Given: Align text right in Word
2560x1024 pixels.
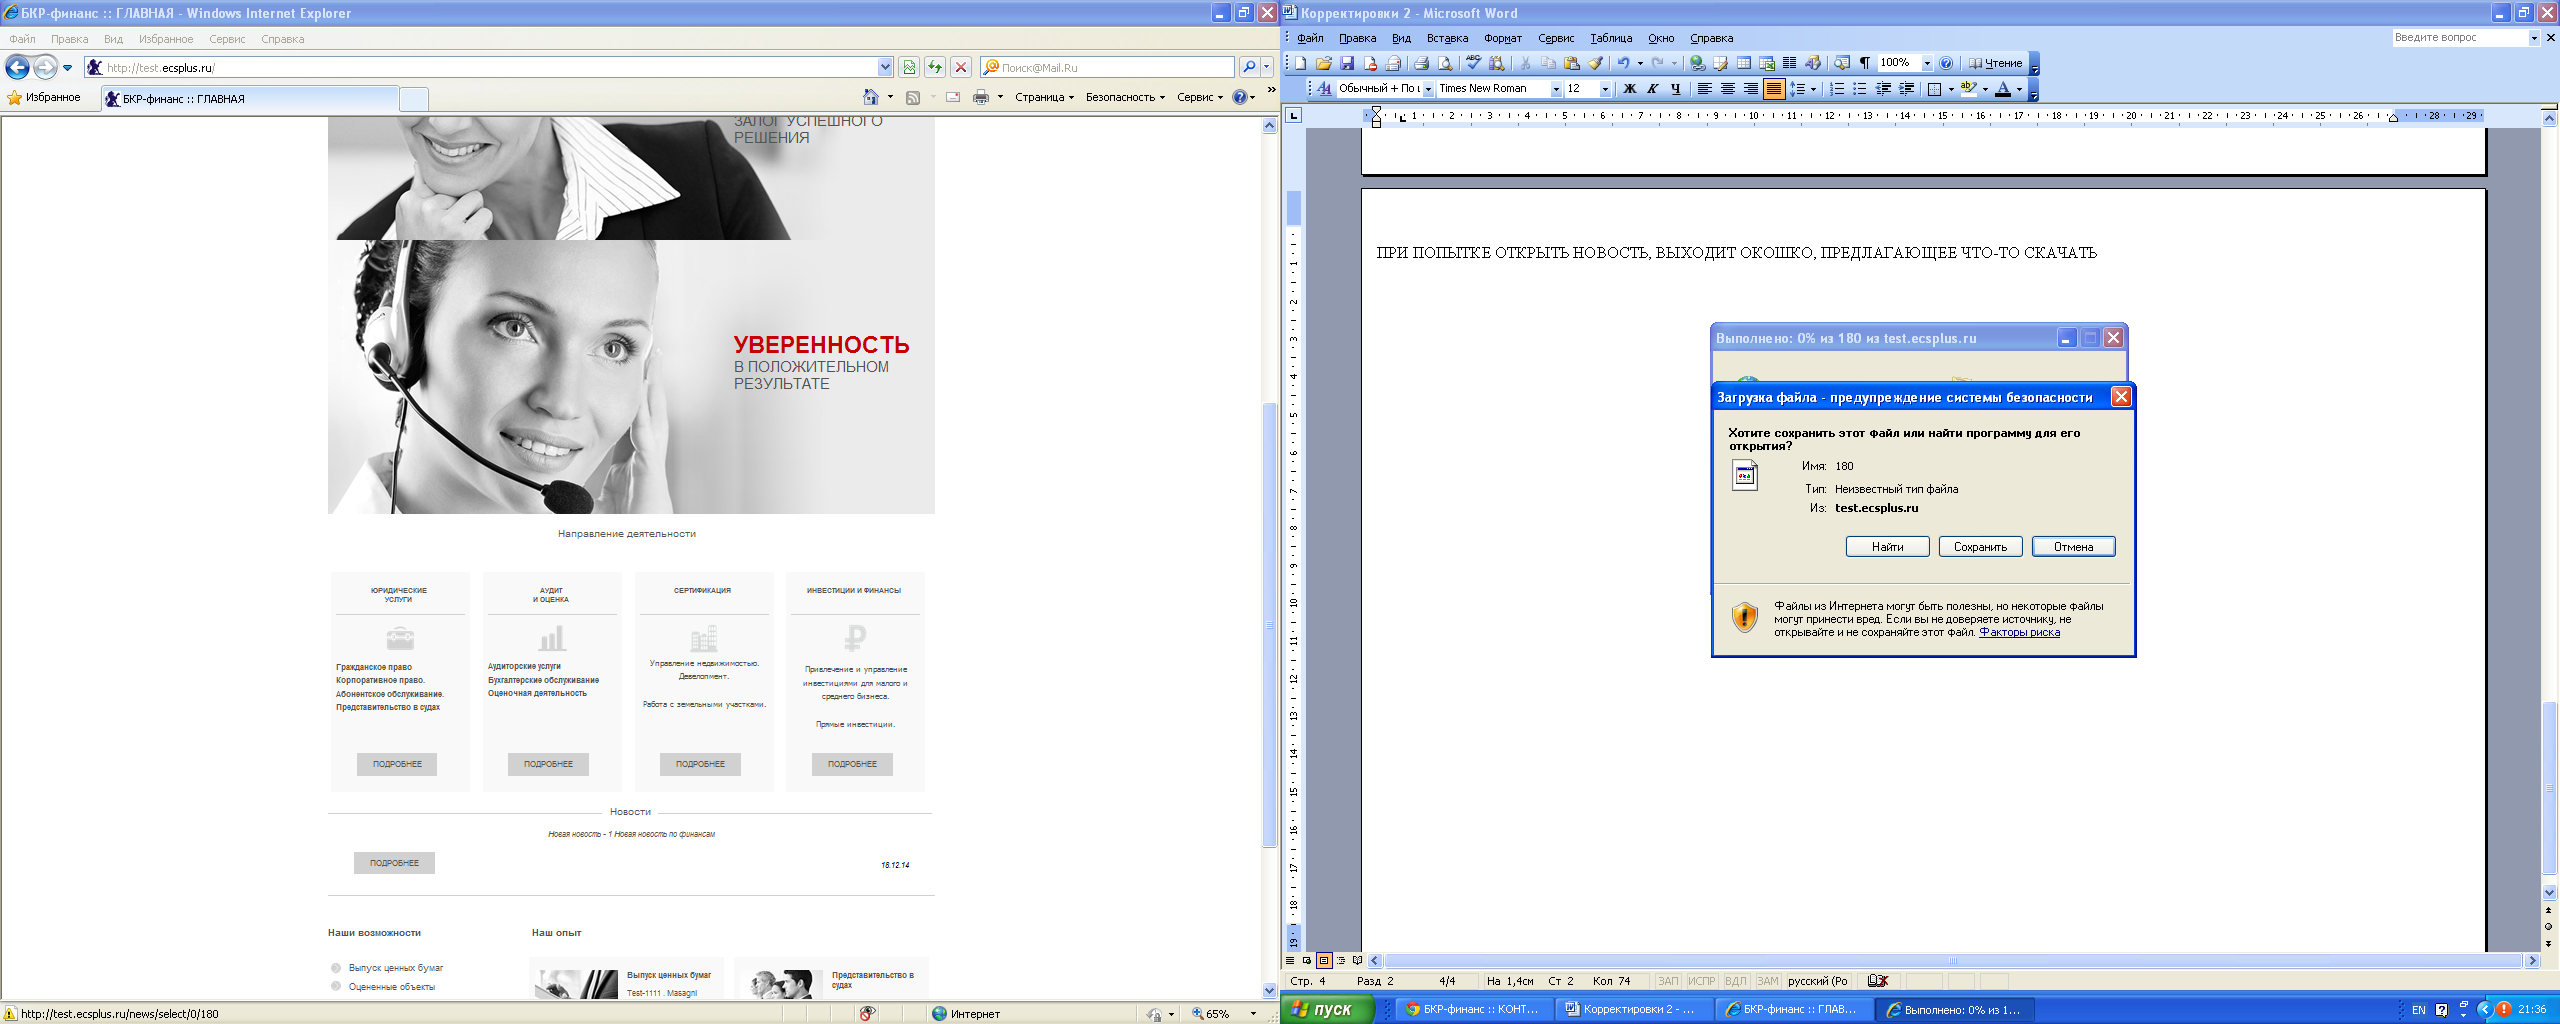Looking at the screenshot, I should tap(1751, 88).
